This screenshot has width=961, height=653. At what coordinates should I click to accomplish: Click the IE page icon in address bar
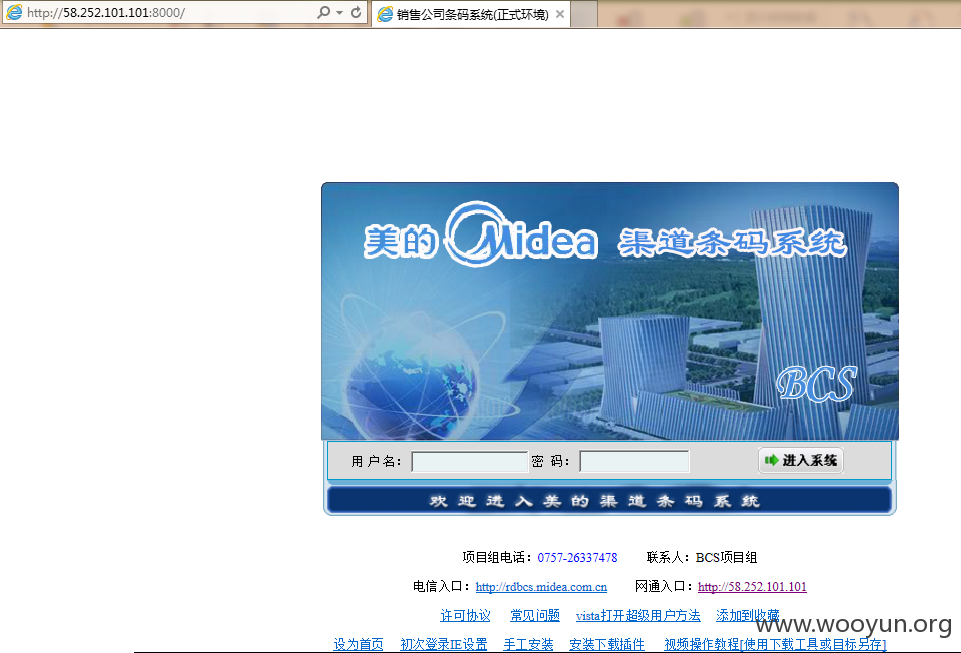pos(14,12)
